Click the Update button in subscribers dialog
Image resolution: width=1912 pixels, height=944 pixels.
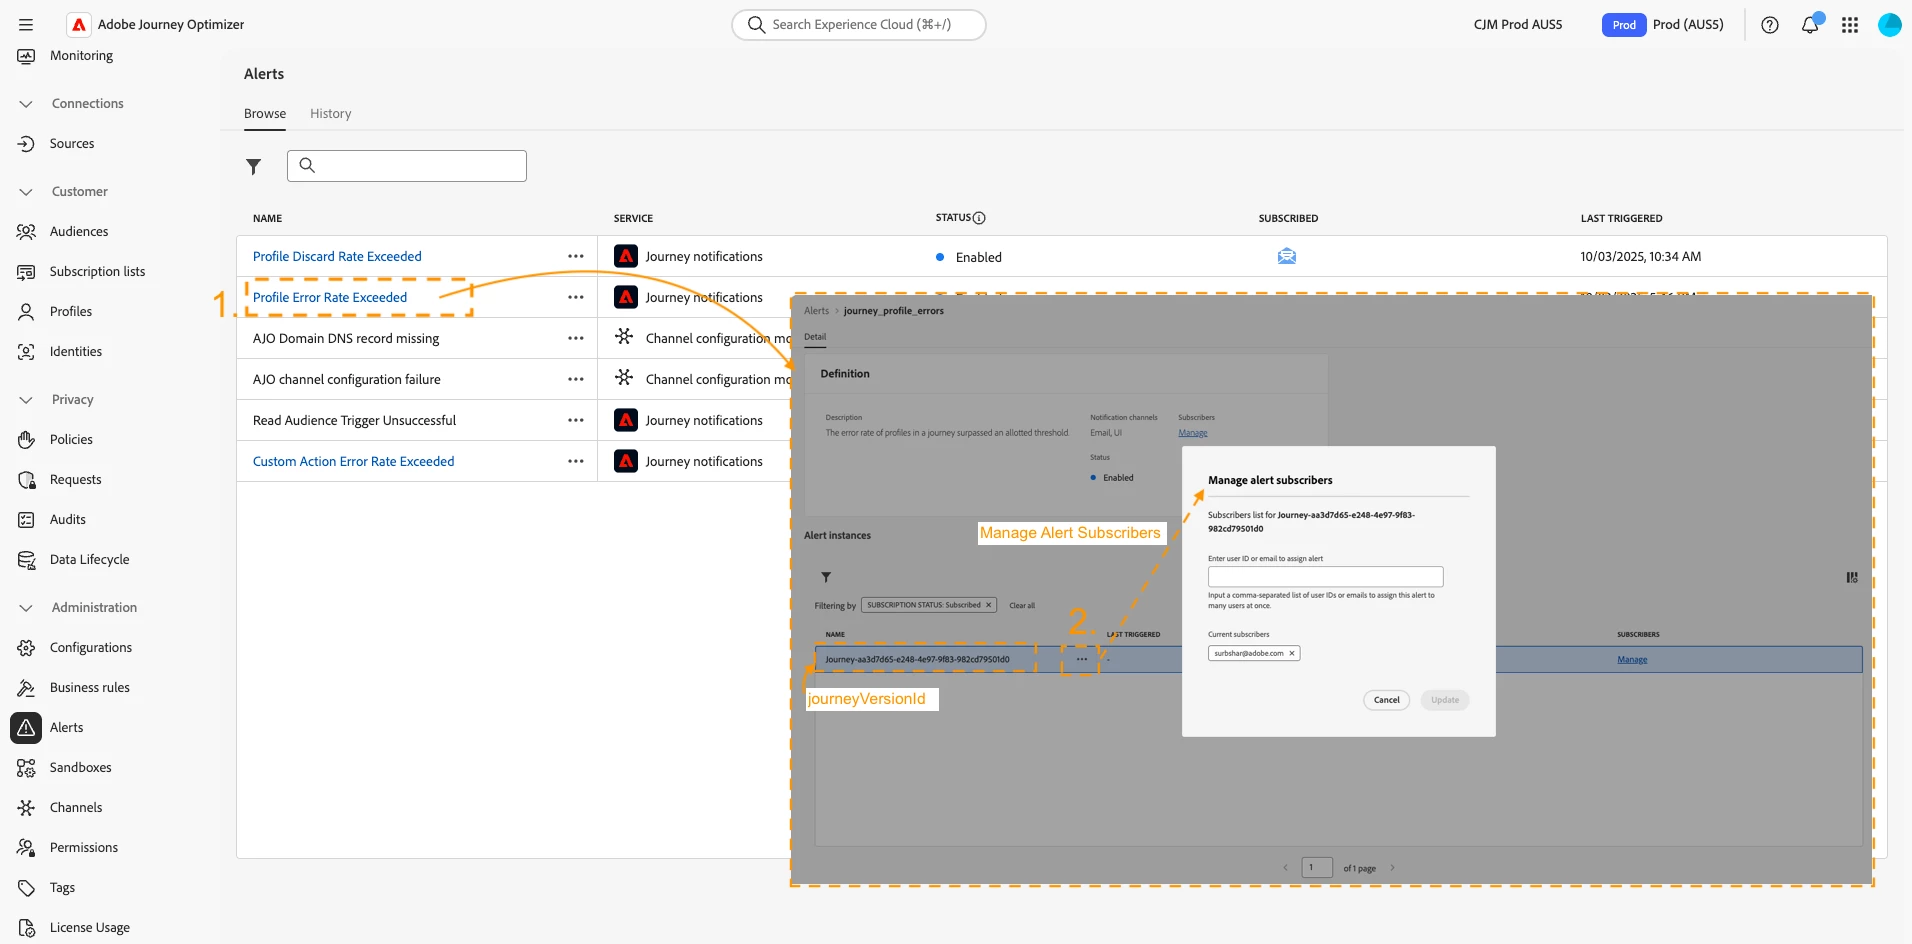point(1445,700)
